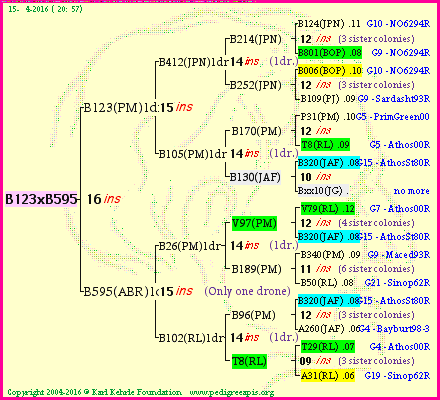440x400 pixels.
Task: Select A260(JAF) .06 ancestor
Action: point(328,329)
